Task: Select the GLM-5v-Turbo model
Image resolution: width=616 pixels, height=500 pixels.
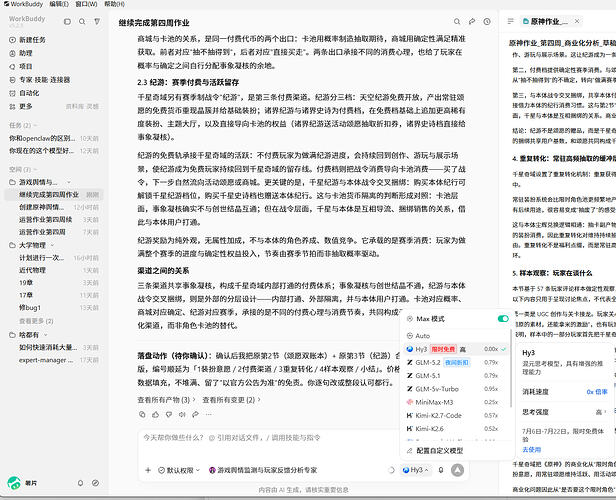Action: click(456, 389)
